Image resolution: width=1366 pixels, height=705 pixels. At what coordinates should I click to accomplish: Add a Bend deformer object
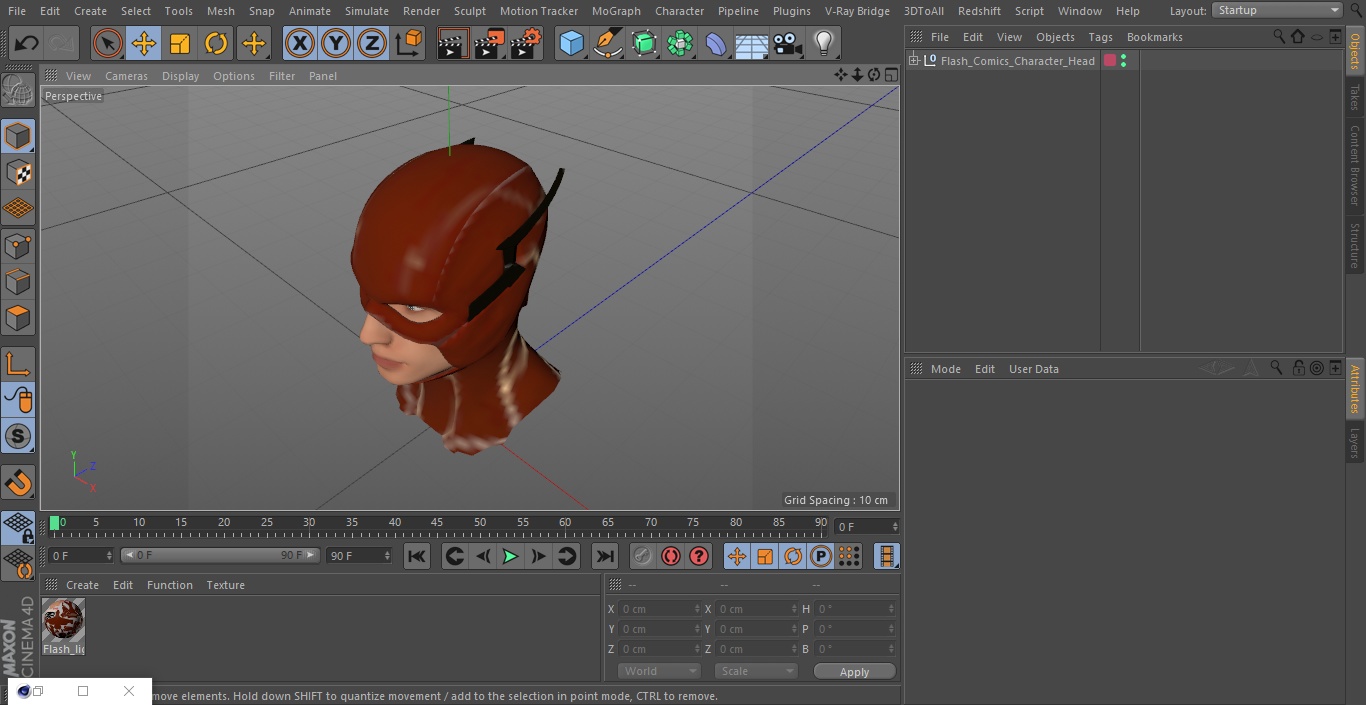pos(716,43)
